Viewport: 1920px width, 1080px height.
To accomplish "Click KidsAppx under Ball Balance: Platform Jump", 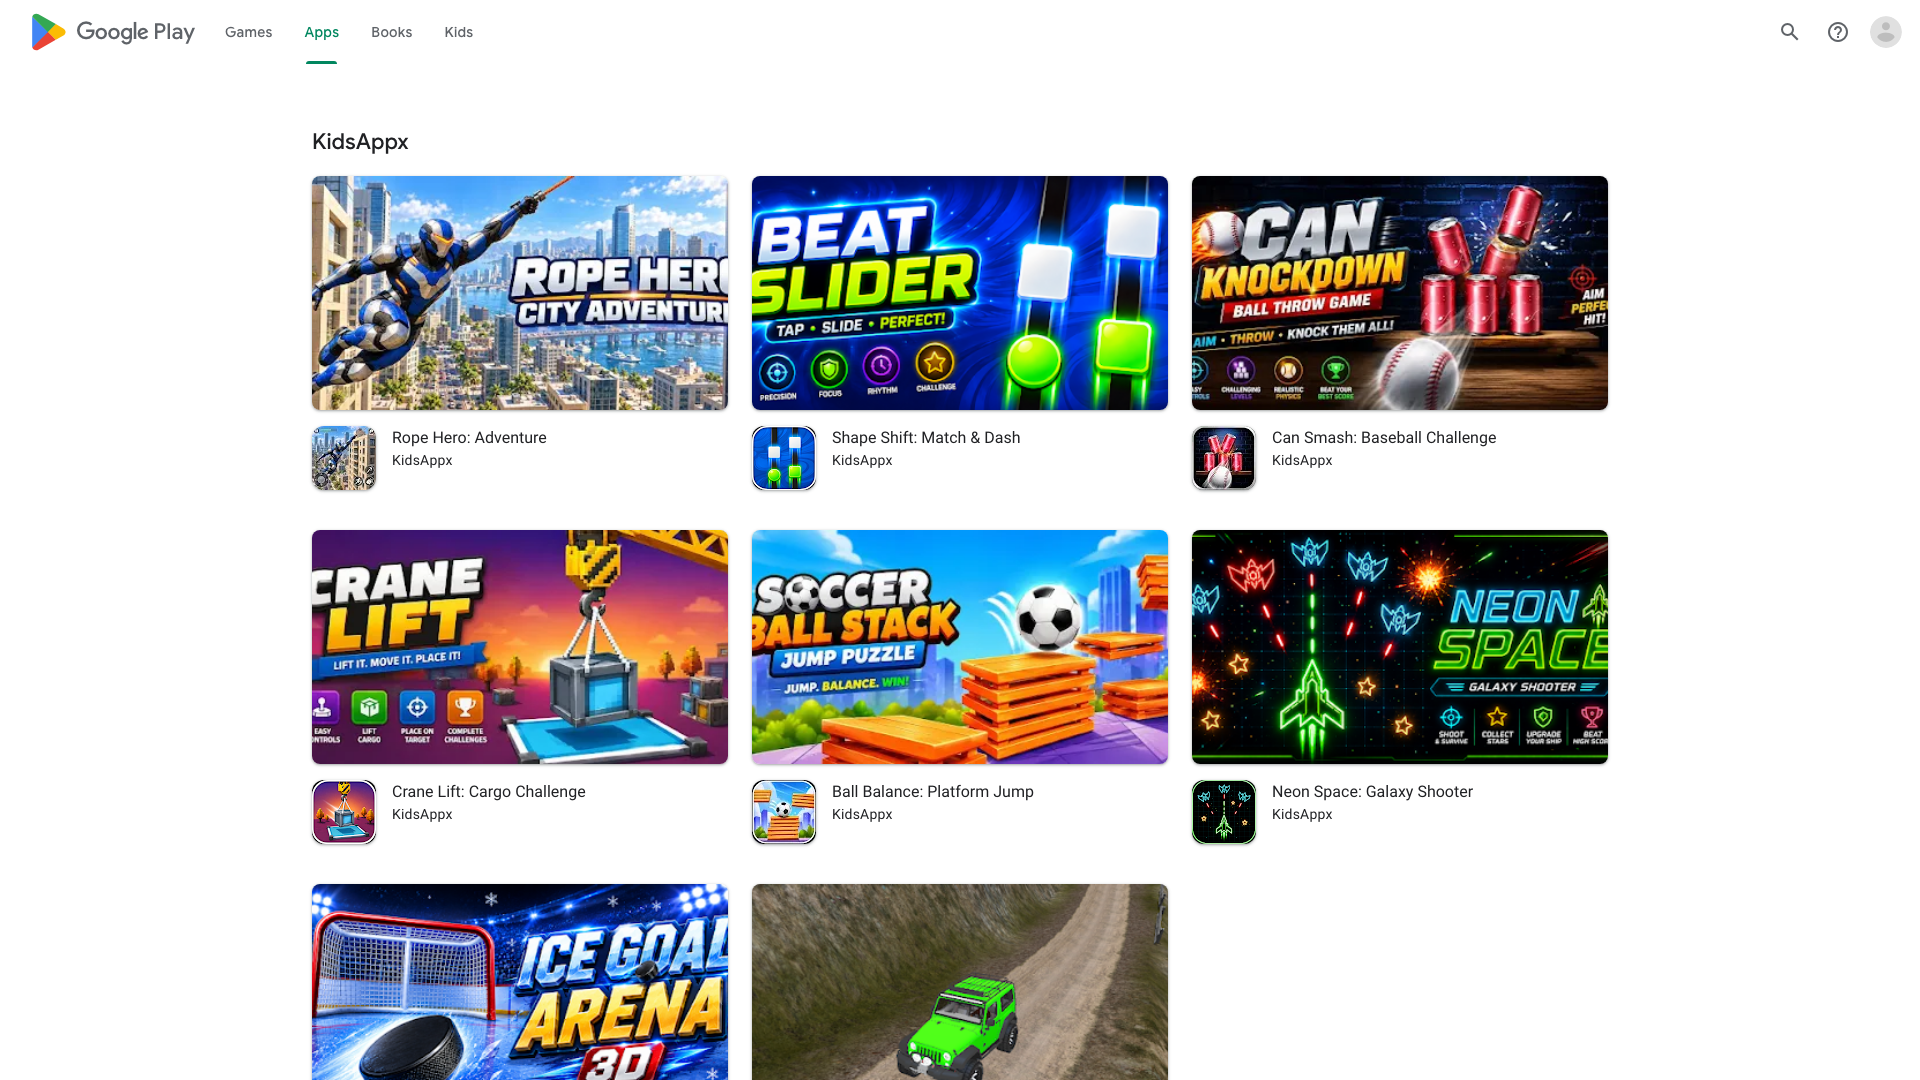I will 862,815.
